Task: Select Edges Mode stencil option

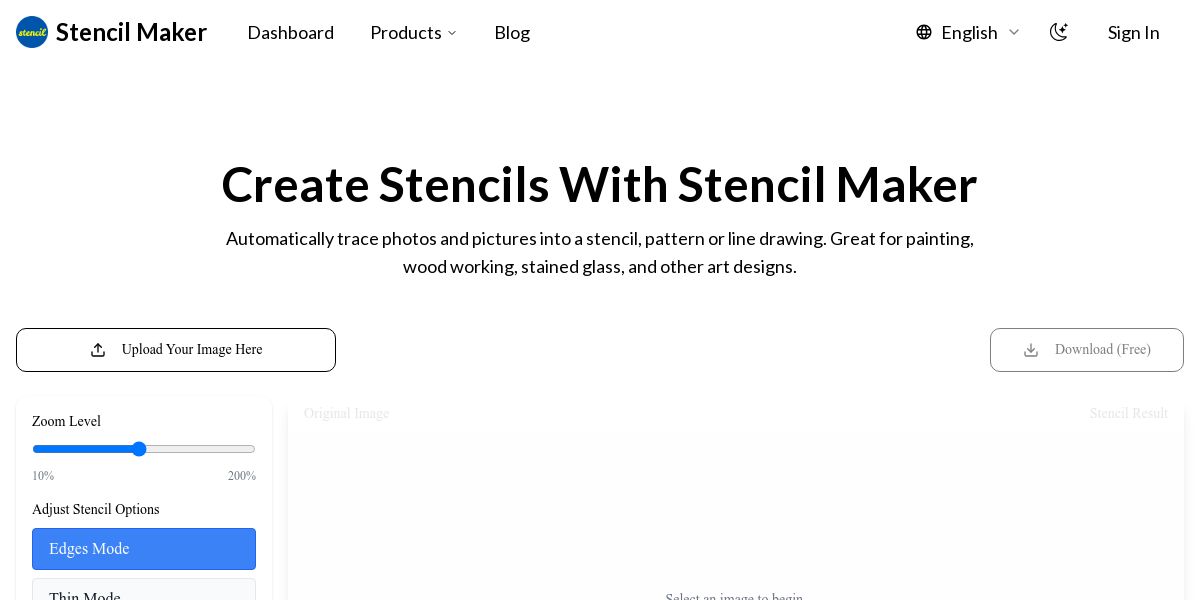Action: (x=144, y=549)
